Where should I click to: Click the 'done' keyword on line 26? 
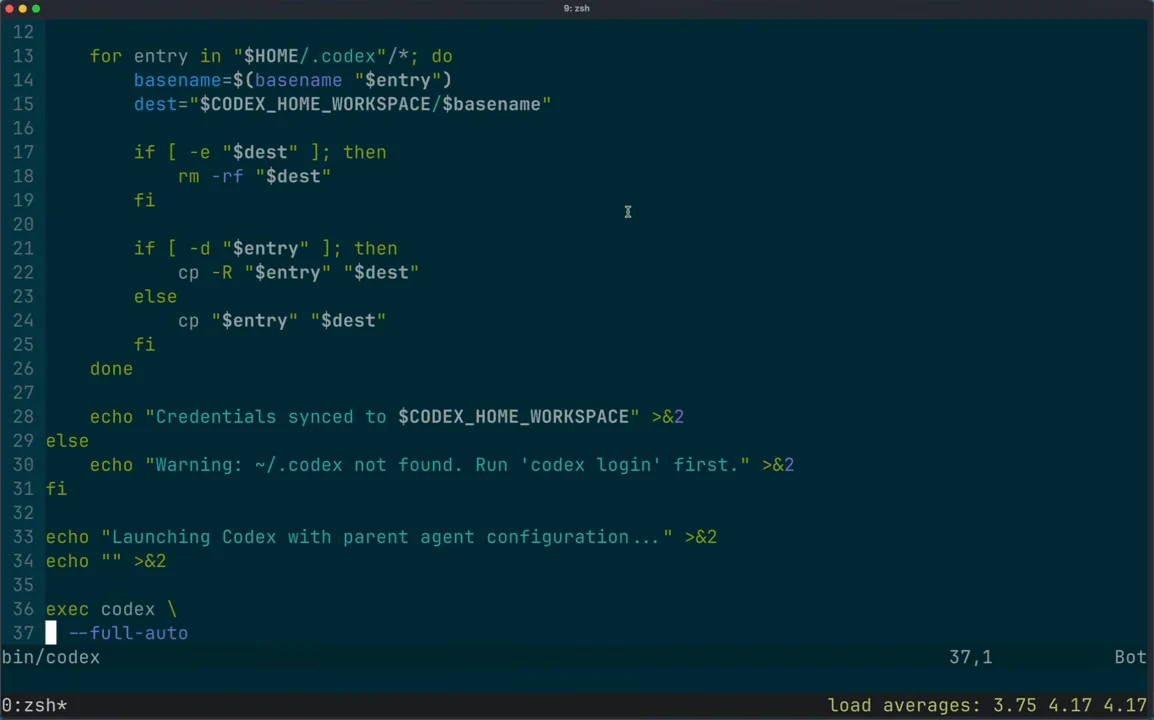point(111,369)
